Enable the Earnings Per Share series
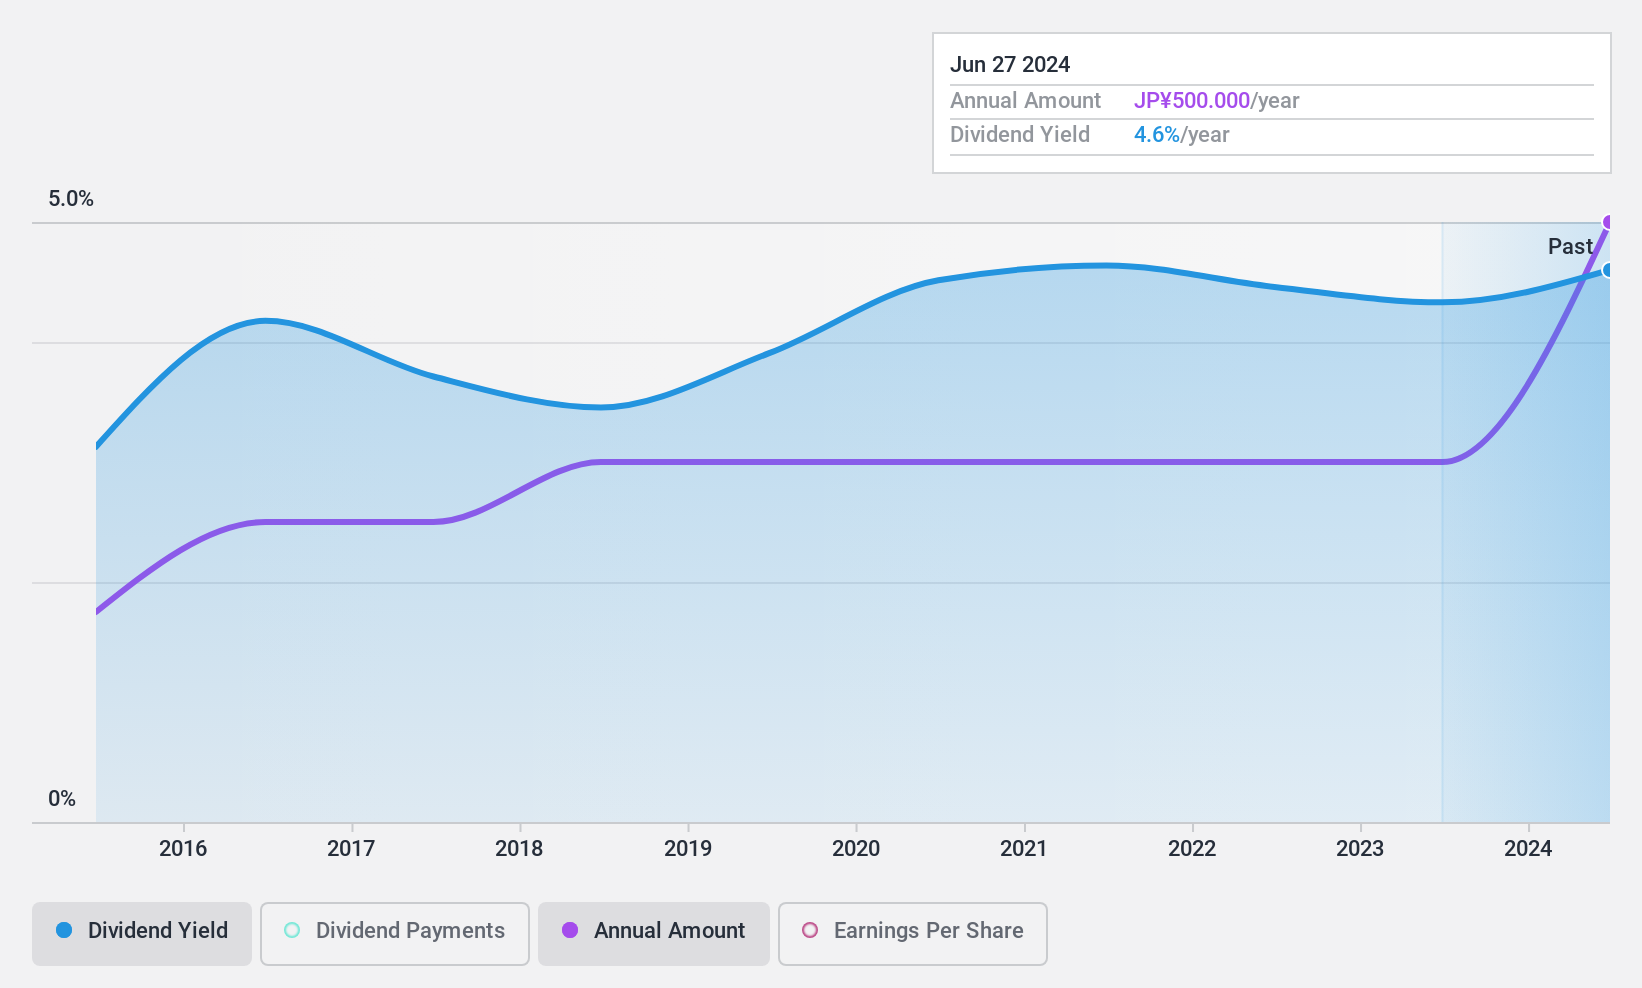 pyautogui.click(x=912, y=933)
